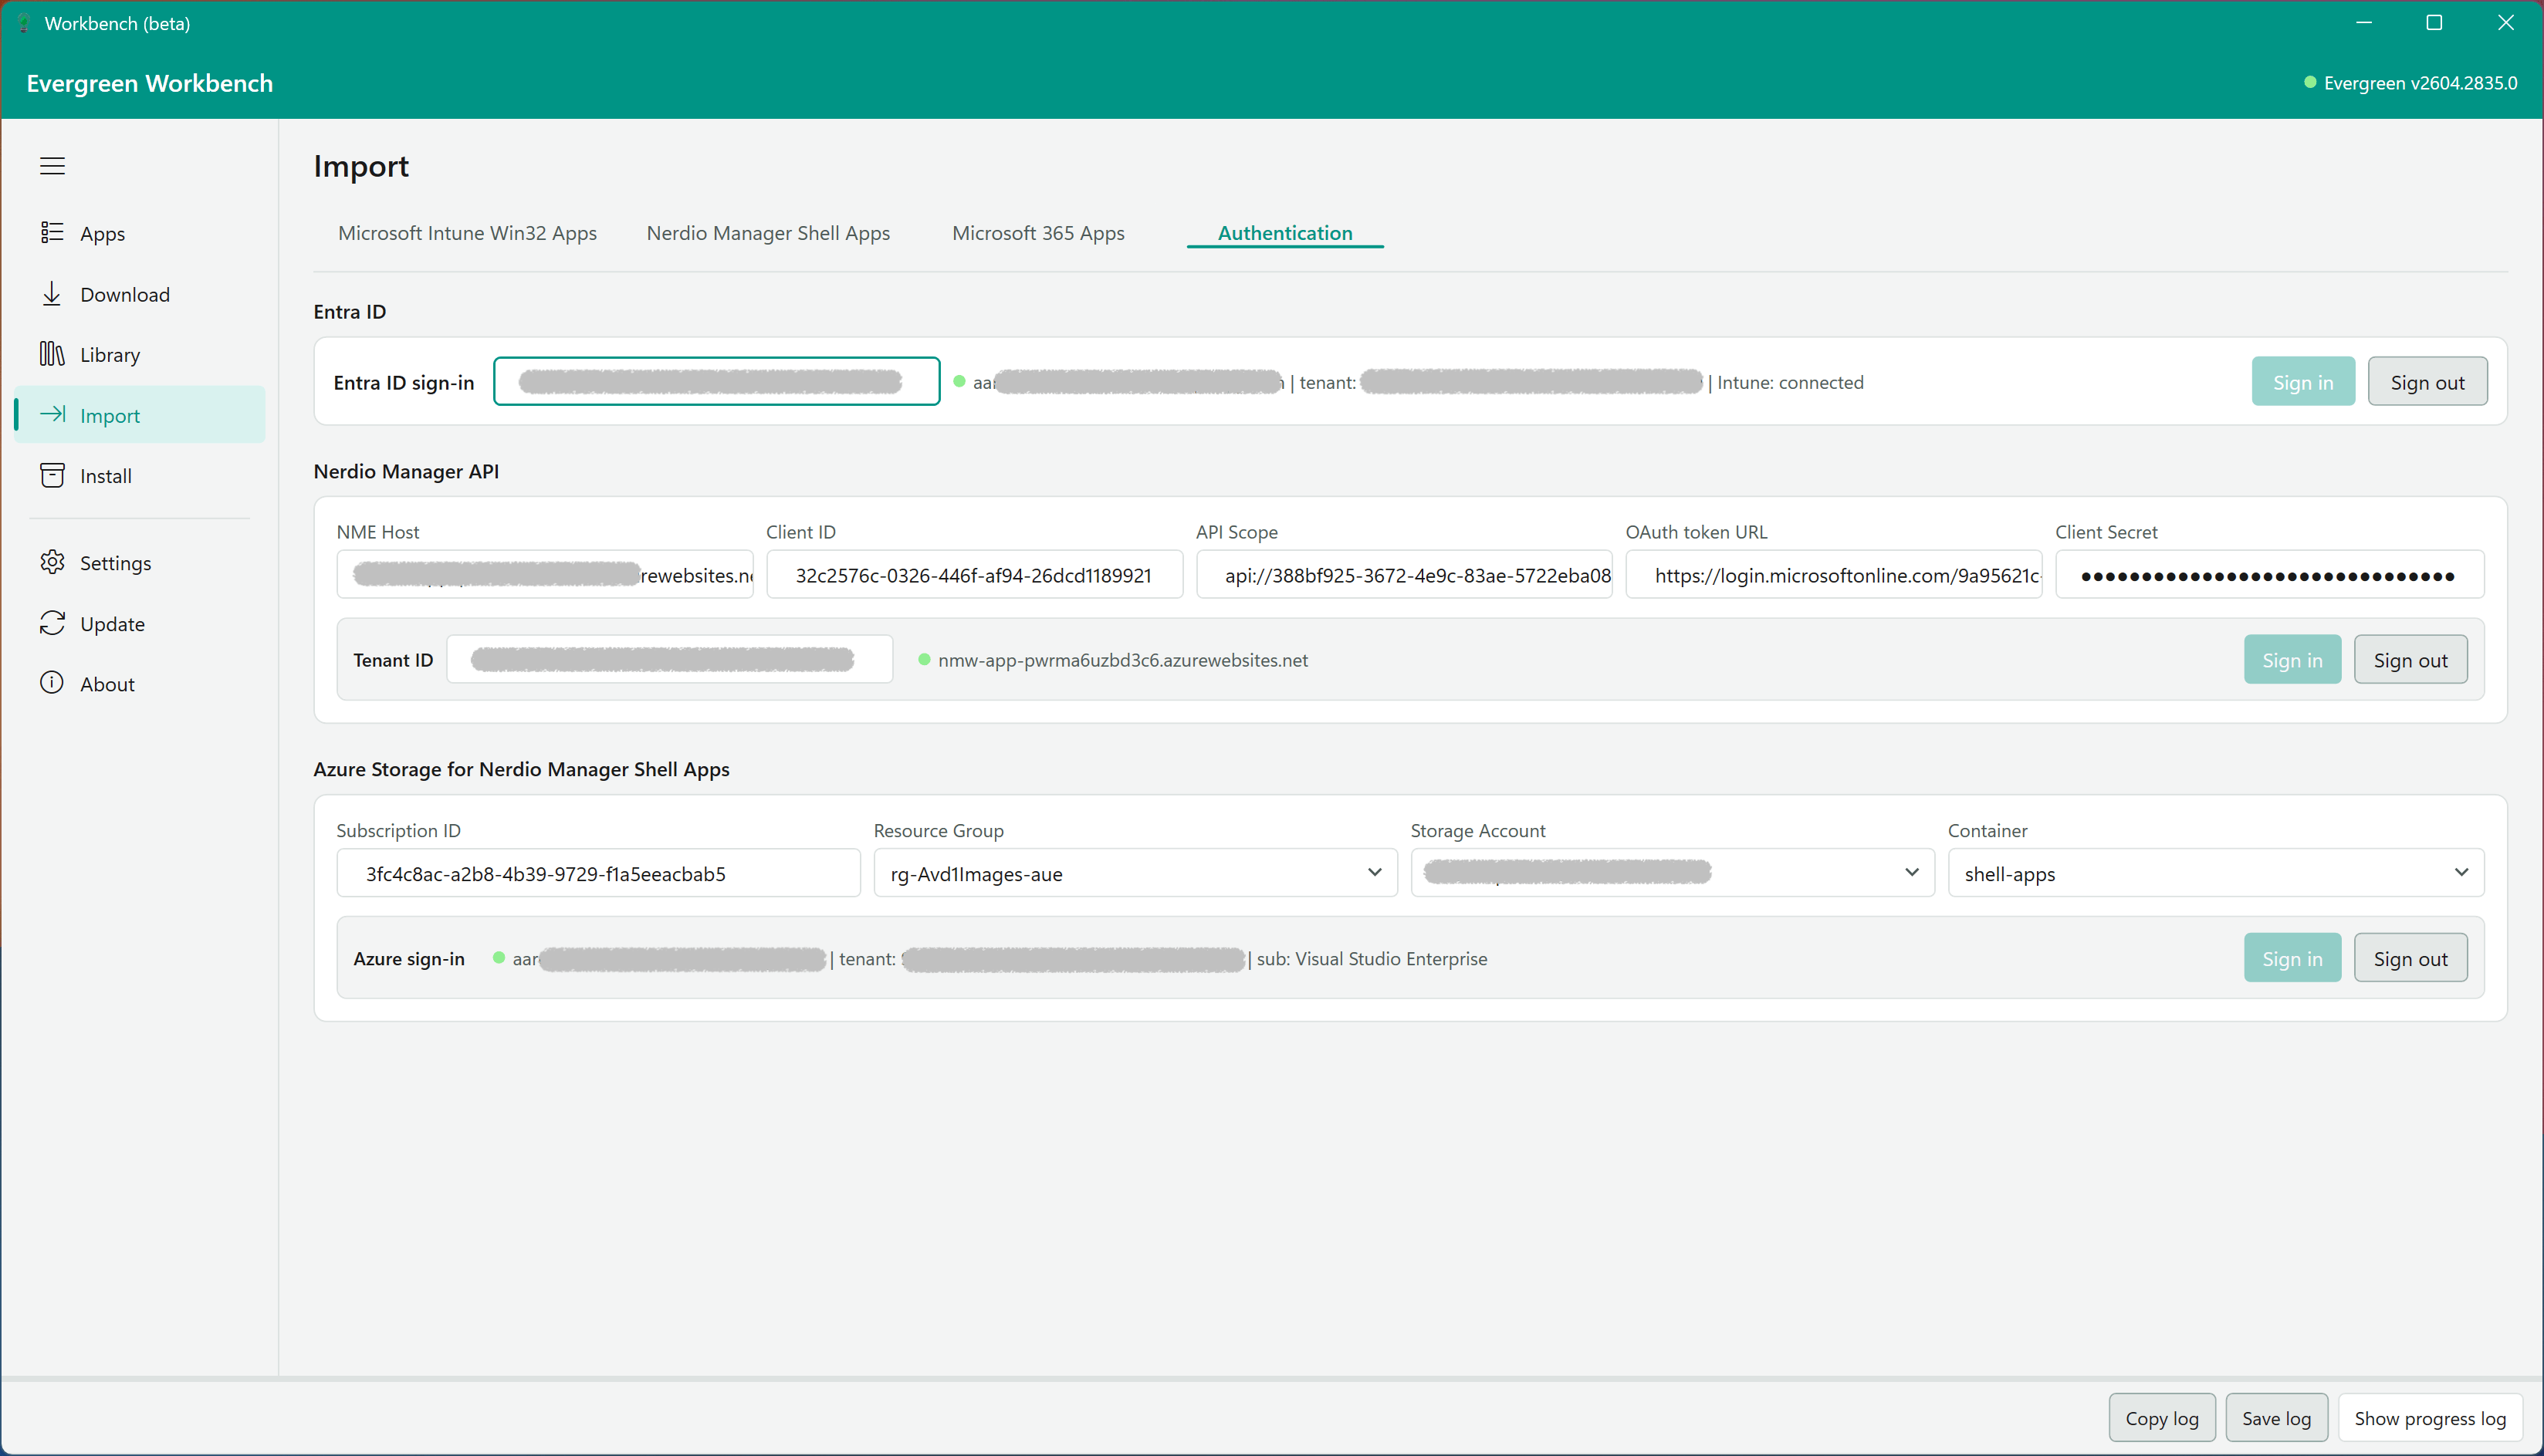This screenshot has width=2544, height=1456.
Task: Maximize the Workbench window
Action: [2434, 23]
